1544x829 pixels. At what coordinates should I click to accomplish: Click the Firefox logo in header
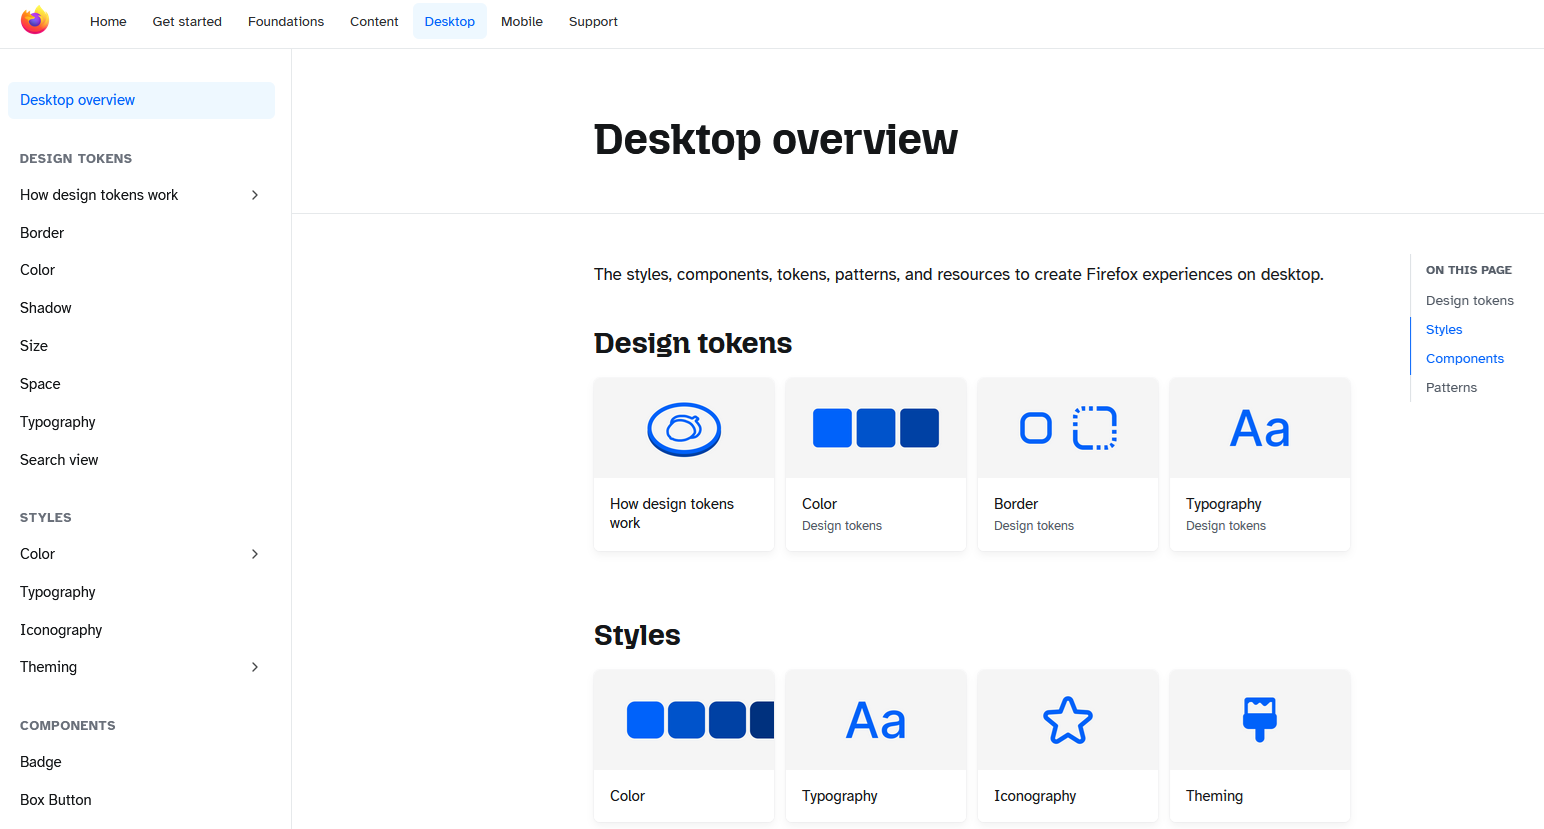[35, 21]
